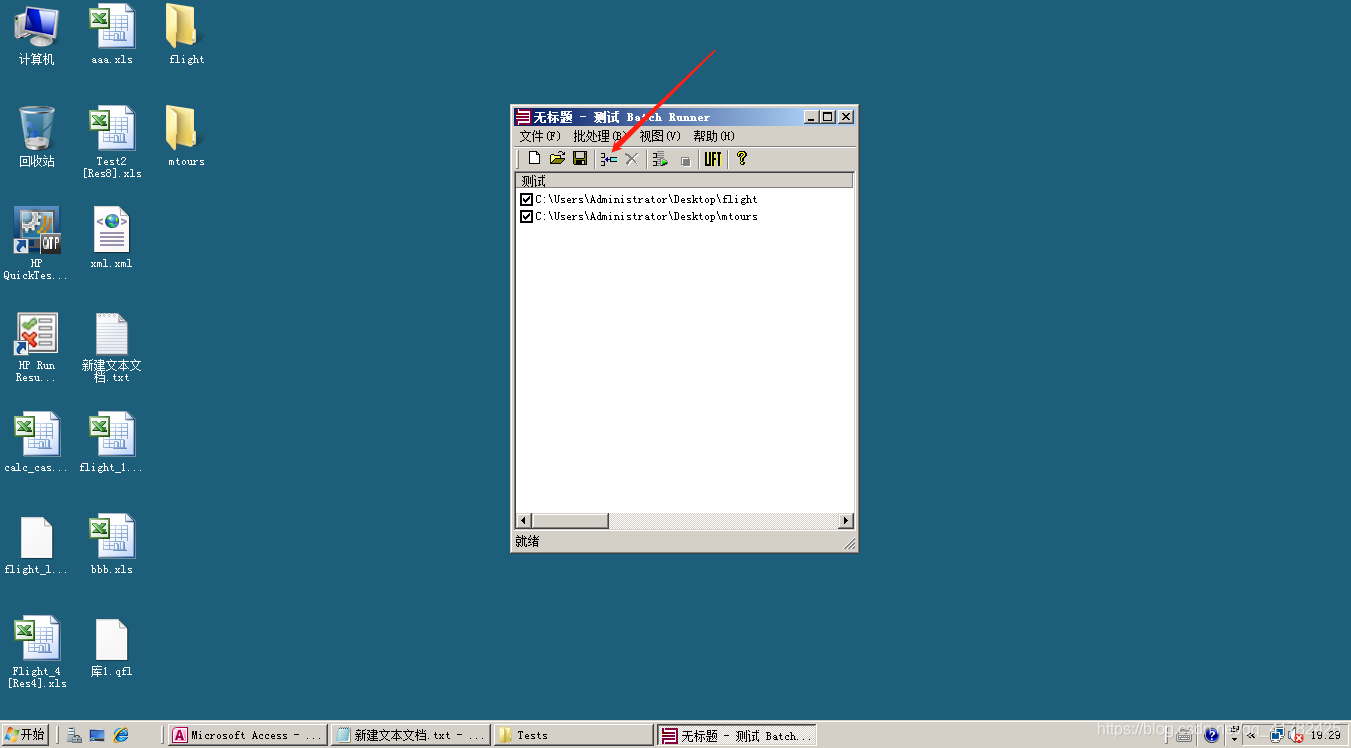Select the mtours folder on desktop
Image resolution: width=1351 pixels, height=748 pixels.
click(x=186, y=137)
